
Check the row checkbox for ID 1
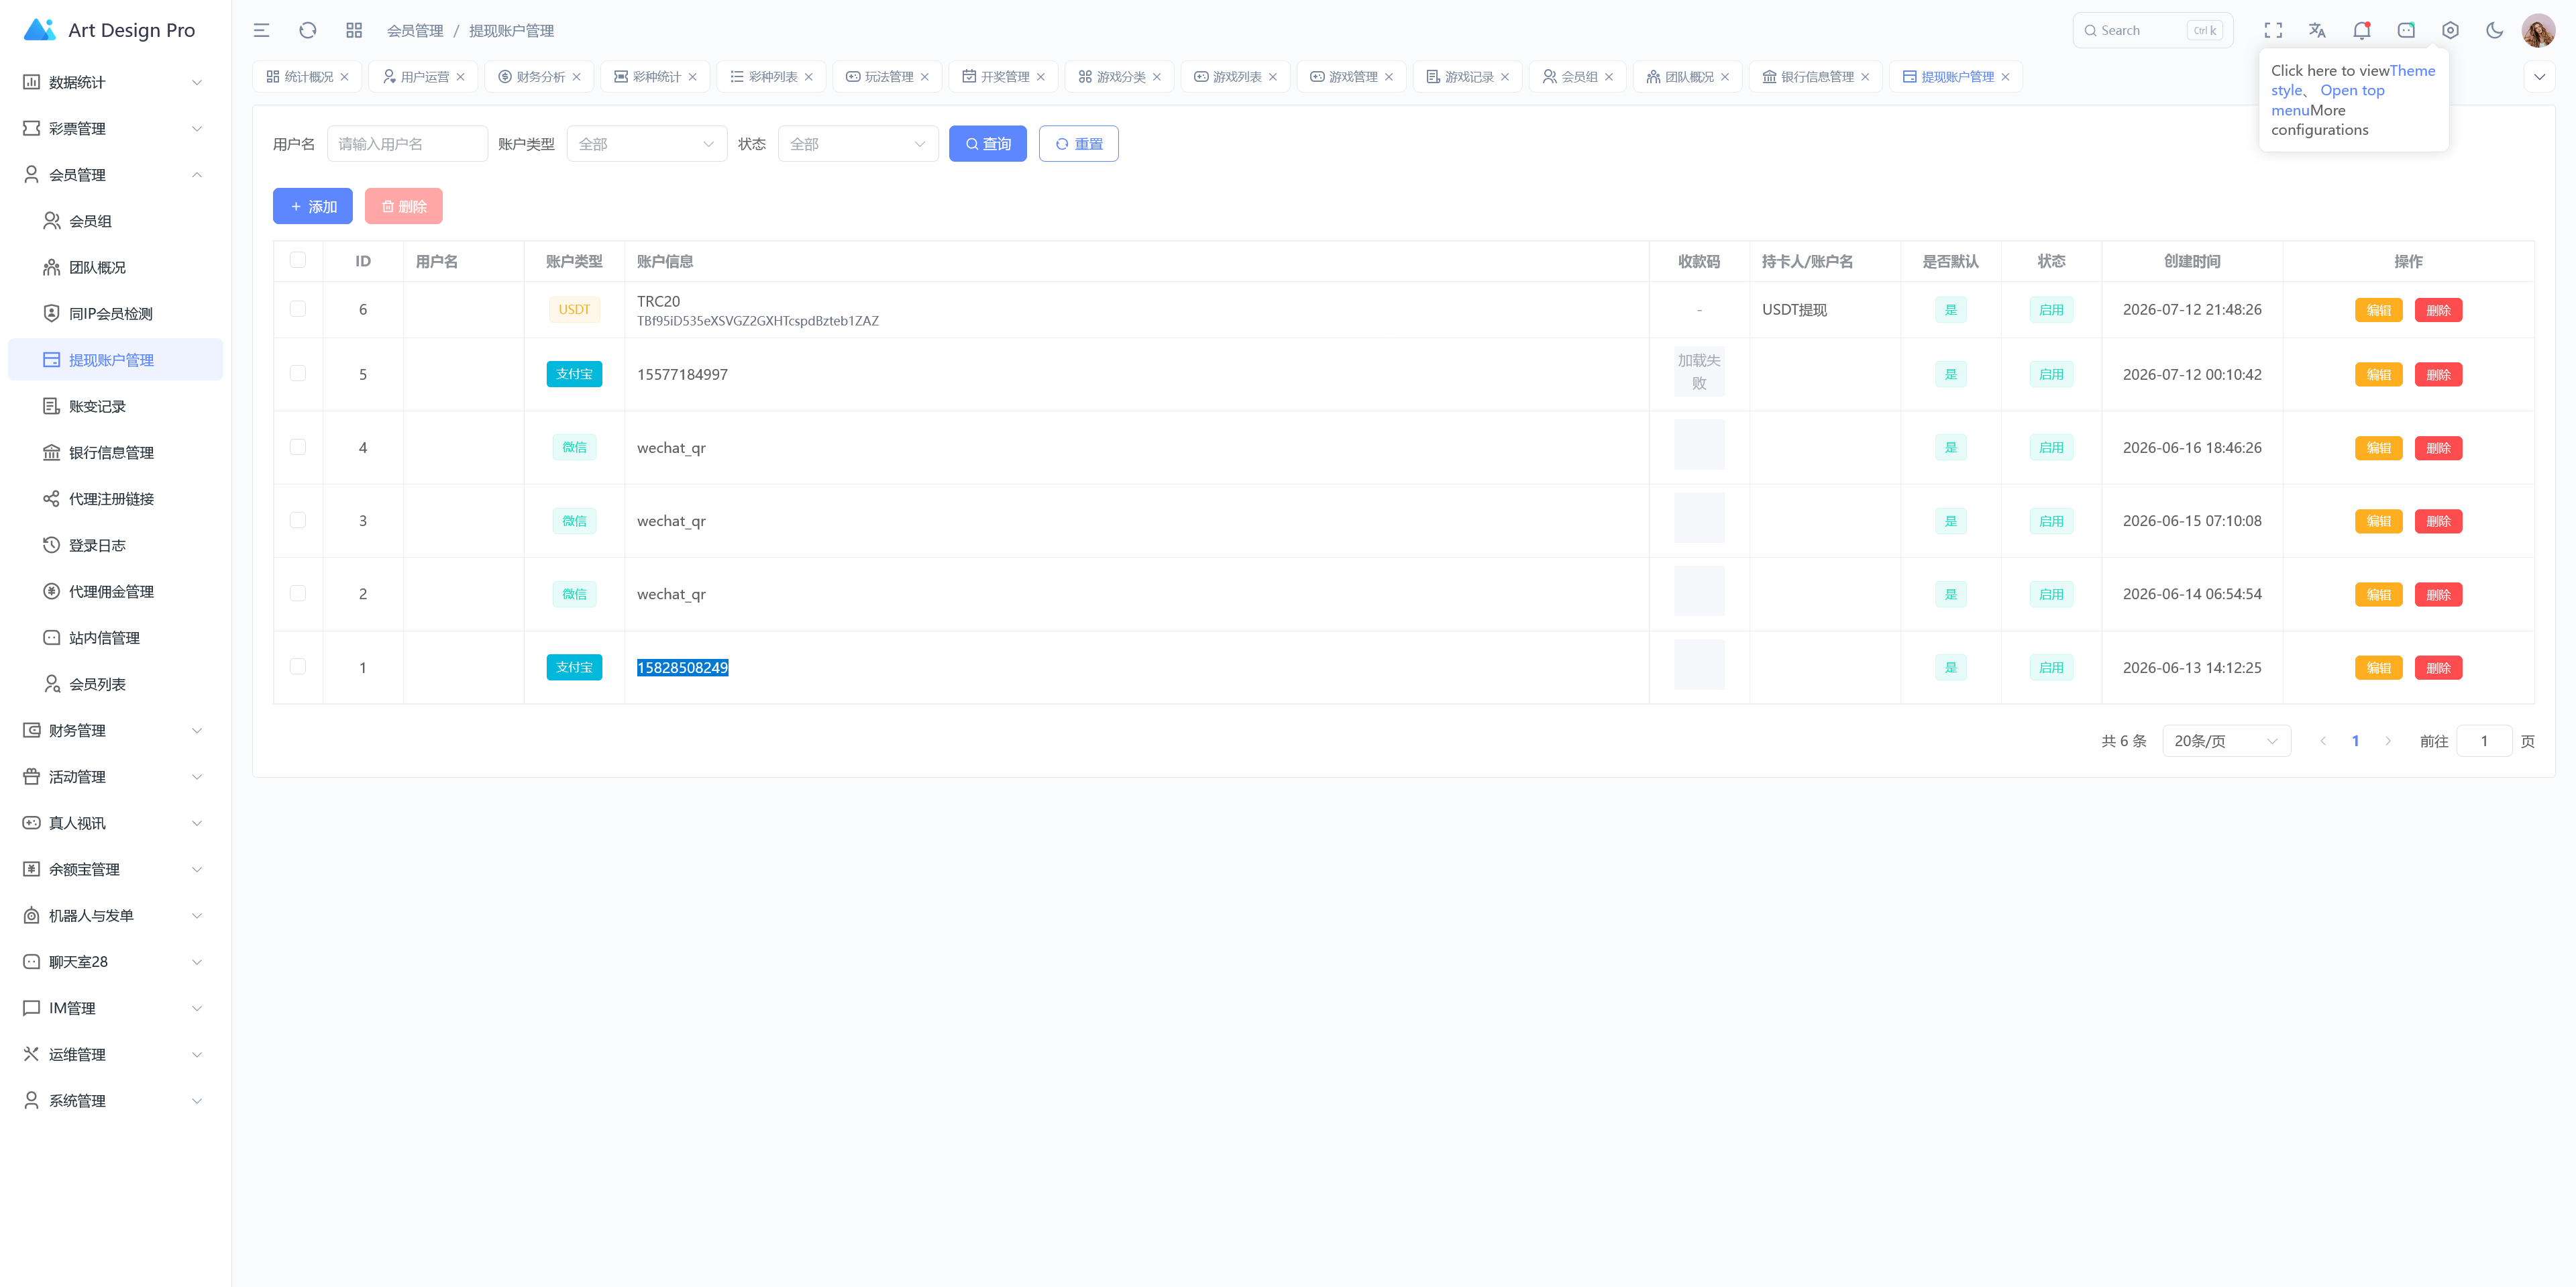(298, 666)
